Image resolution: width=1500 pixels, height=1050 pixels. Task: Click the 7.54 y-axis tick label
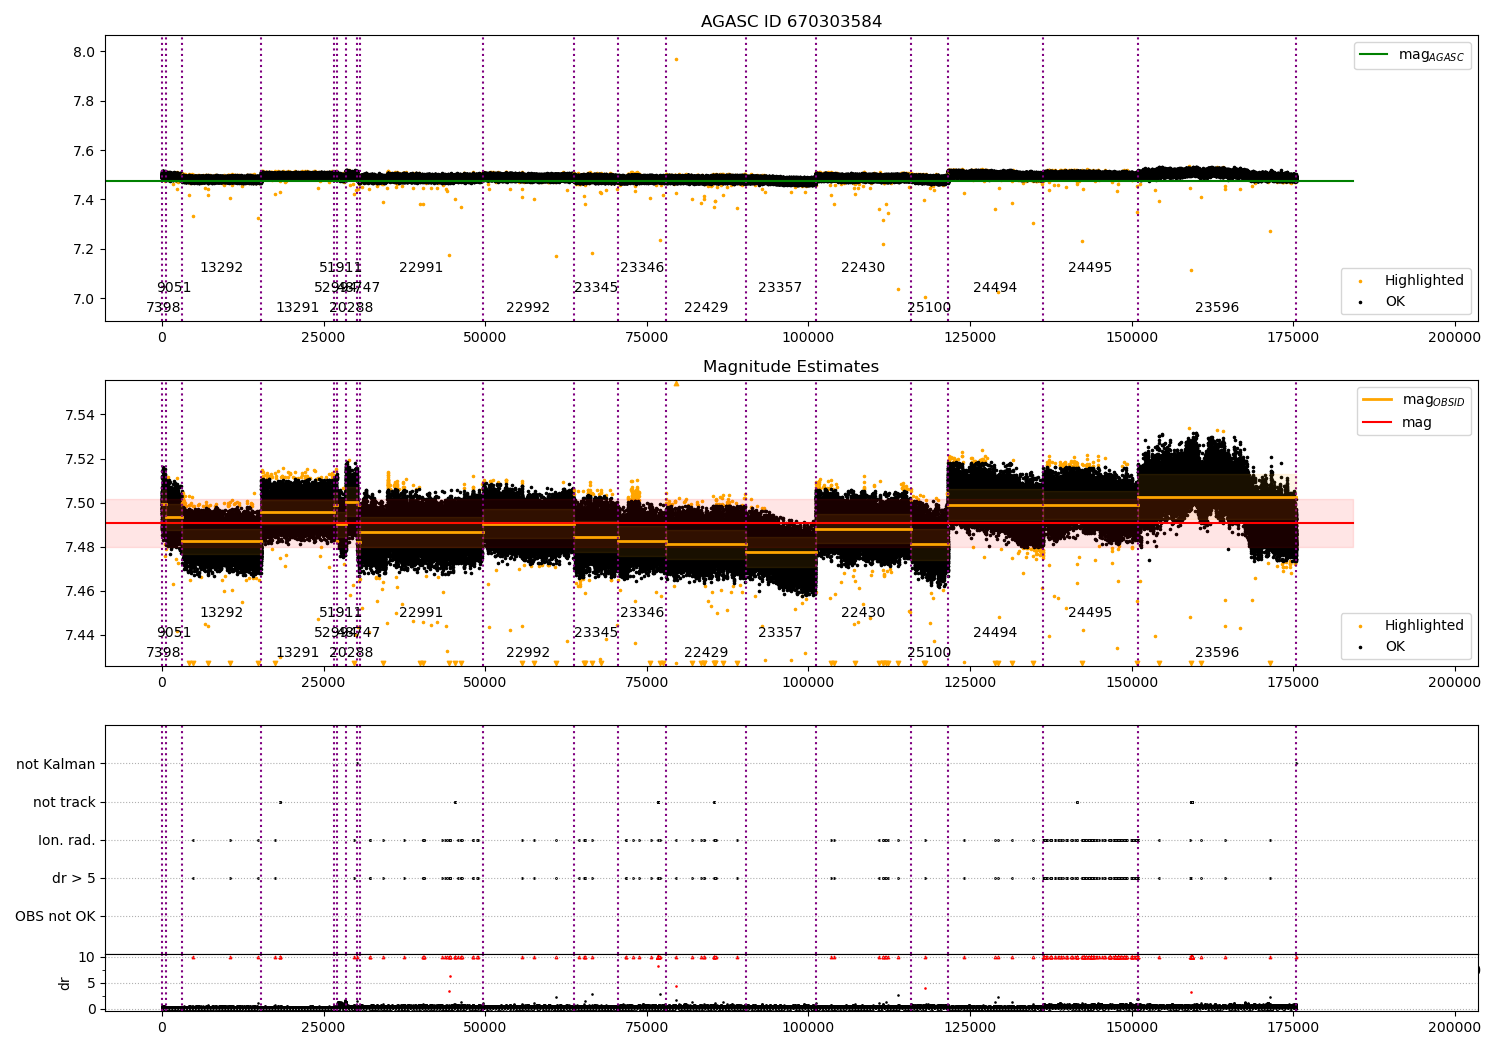[80, 415]
